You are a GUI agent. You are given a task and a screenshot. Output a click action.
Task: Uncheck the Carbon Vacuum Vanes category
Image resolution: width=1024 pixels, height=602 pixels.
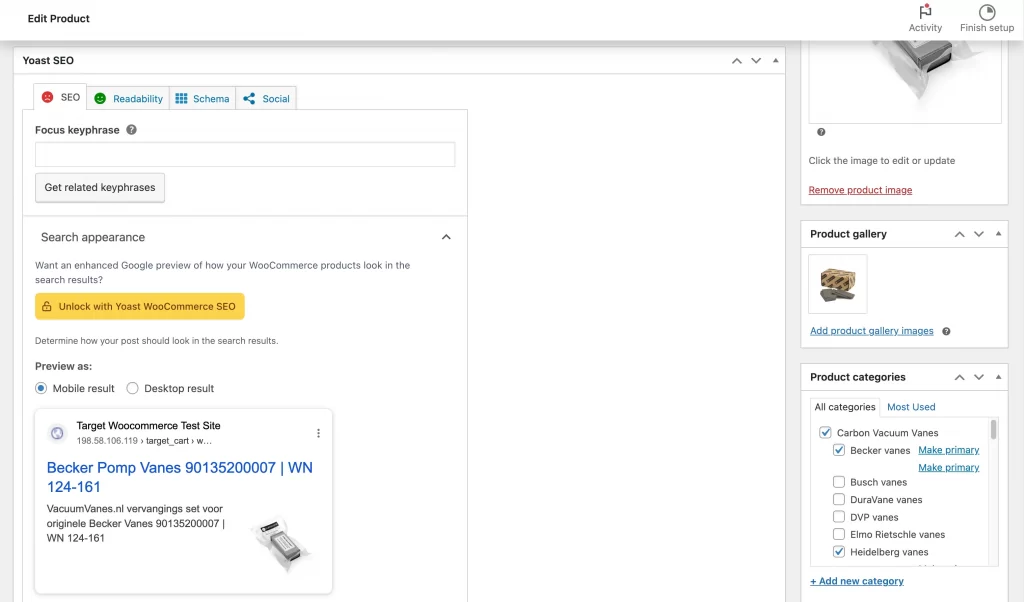pos(825,433)
